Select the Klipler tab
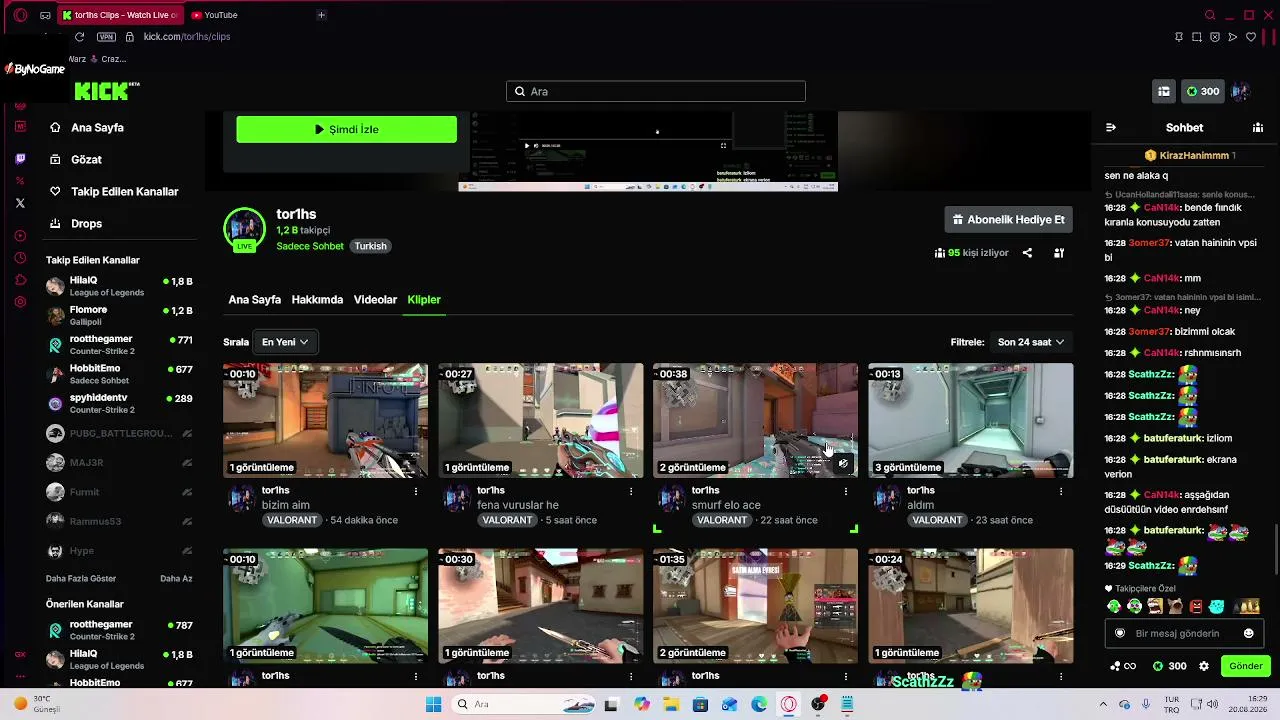1280x720 pixels. [x=424, y=300]
